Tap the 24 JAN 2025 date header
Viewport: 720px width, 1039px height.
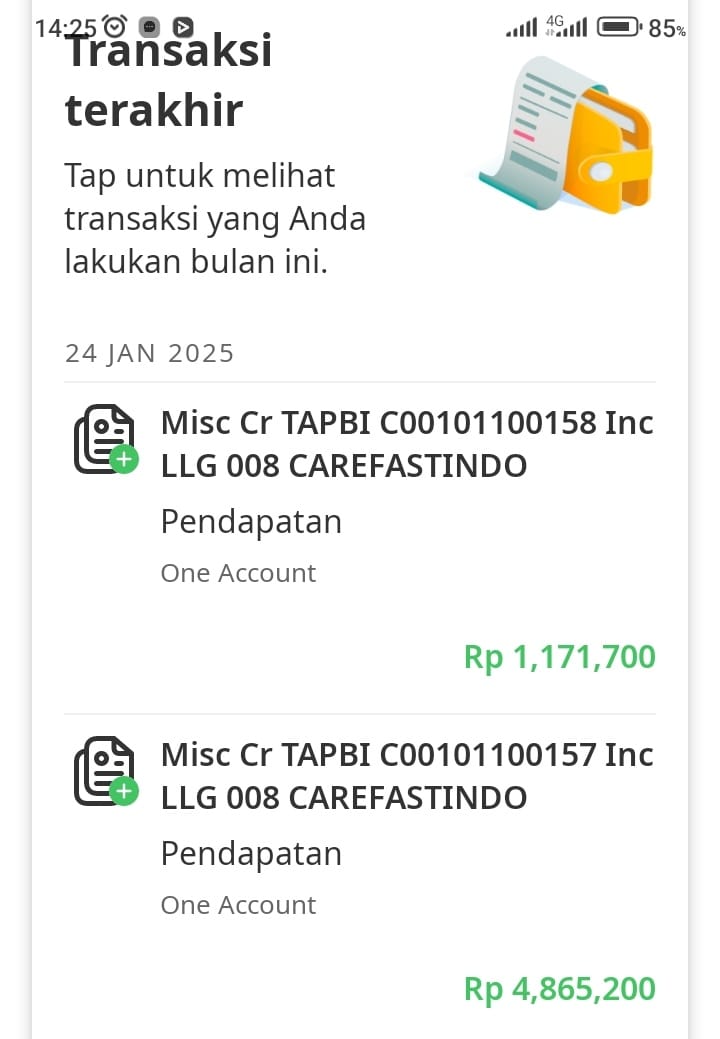pyautogui.click(x=149, y=353)
